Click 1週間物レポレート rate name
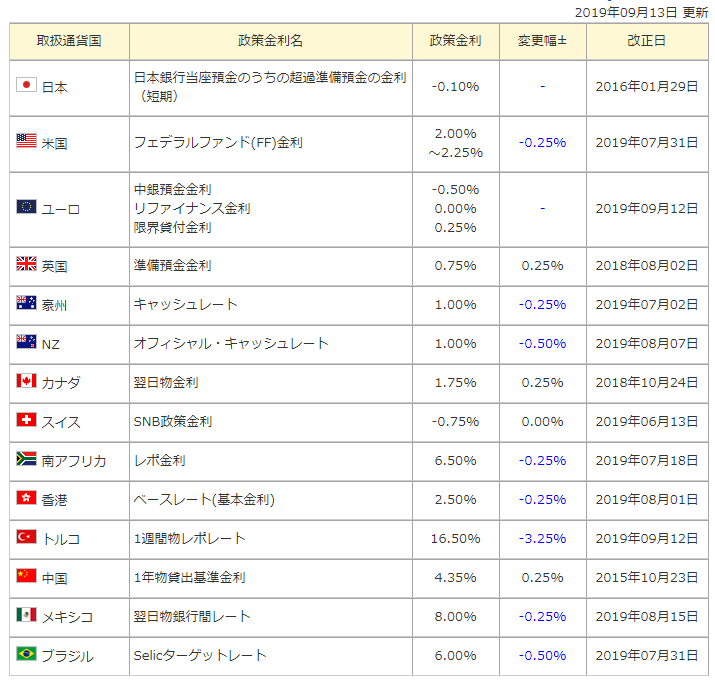The image size is (715, 681). pos(189,539)
